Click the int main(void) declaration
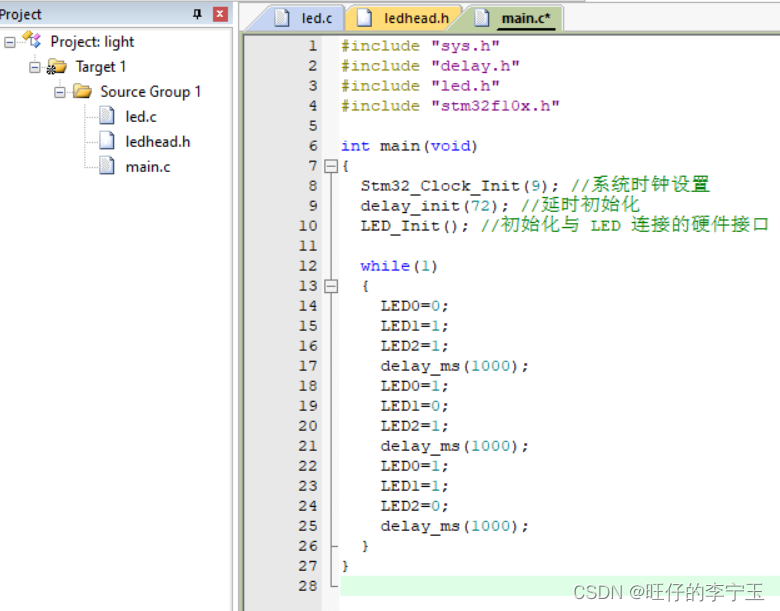The width and height of the screenshot is (780, 611). click(x=409, y=146)
